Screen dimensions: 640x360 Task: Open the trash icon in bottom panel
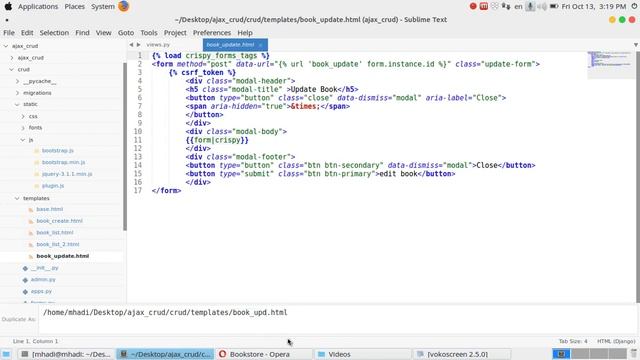[633, 354]
